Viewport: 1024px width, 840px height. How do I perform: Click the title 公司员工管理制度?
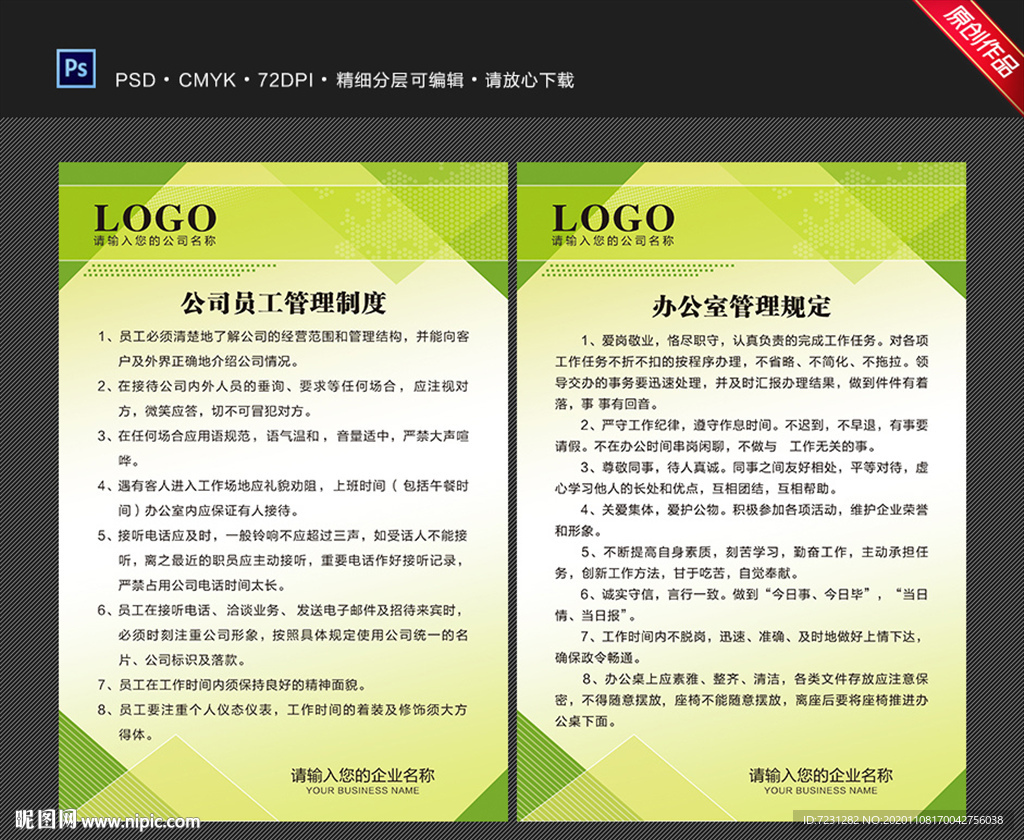[x=283, y=302]
